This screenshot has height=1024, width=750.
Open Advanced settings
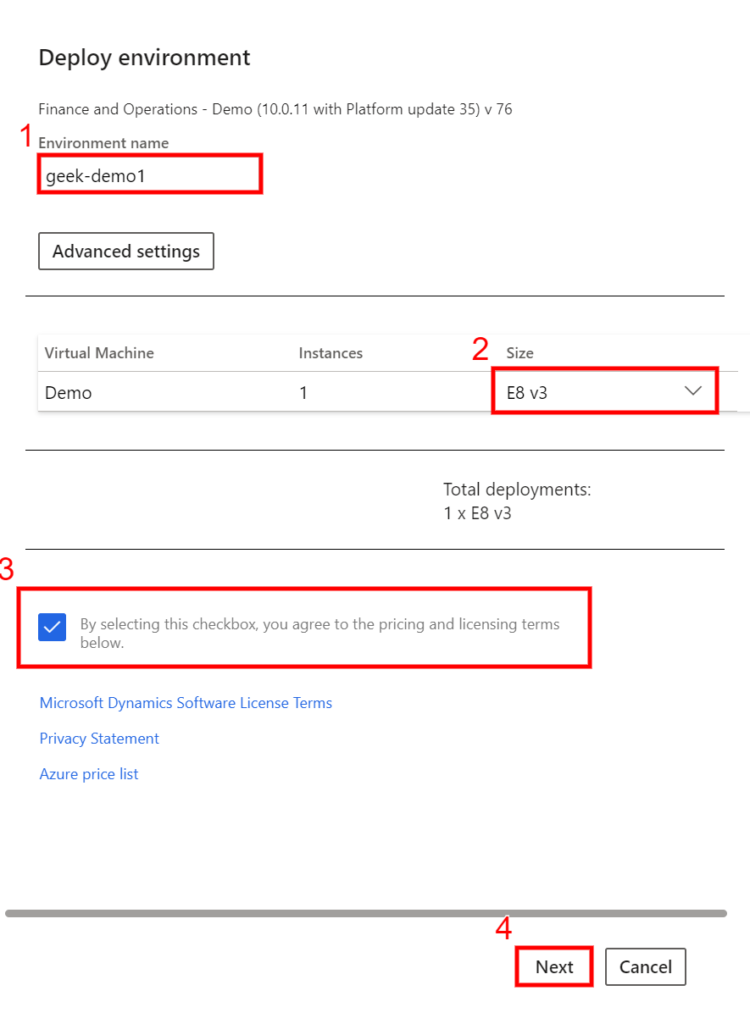click(126, 251)
